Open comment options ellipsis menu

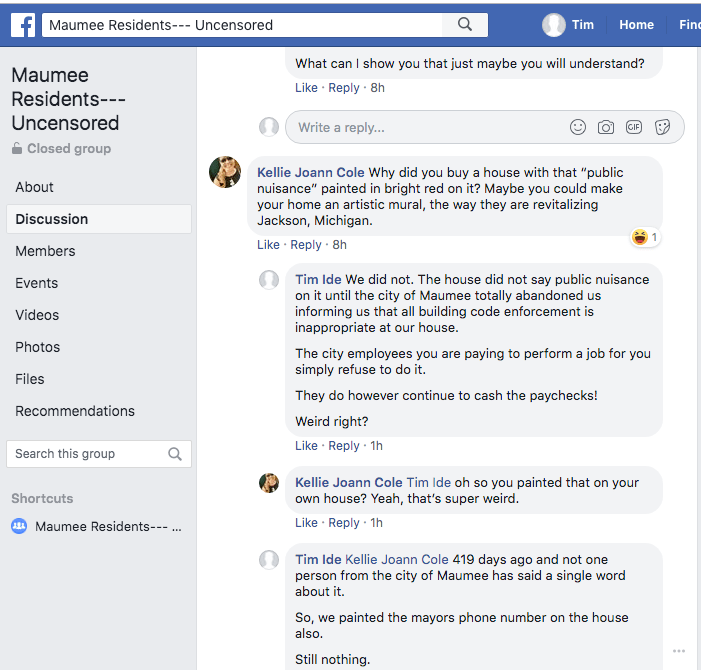click(679, 652)
